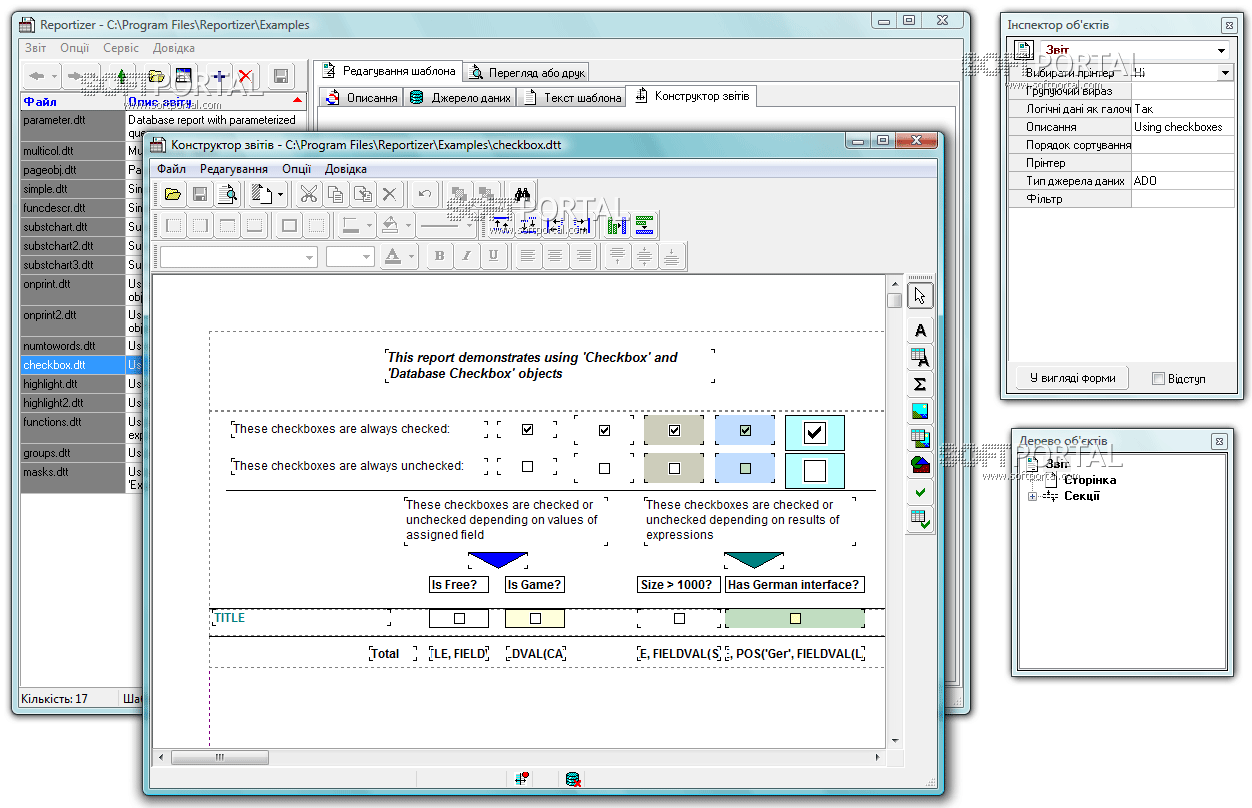Select the Сторінка tree item
This screenshot has width=1252, height=808.
coord(1089,480)
